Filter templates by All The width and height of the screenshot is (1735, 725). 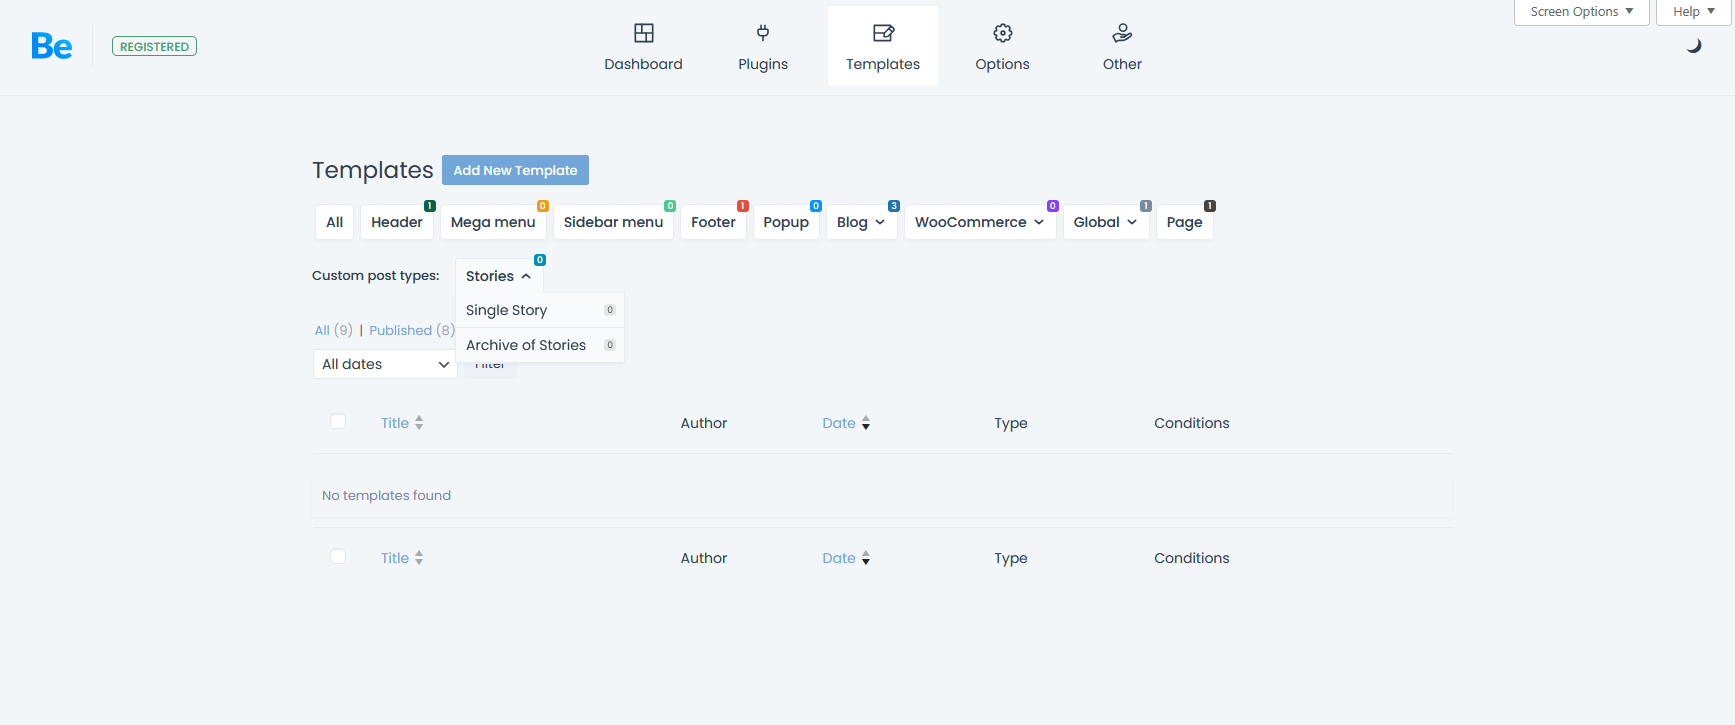click(335, 222)
